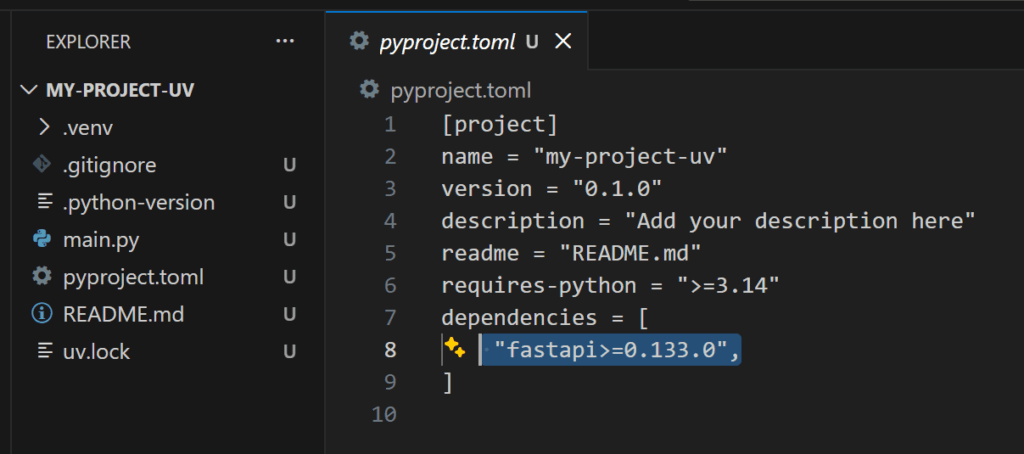Click line number 6 in the gutter

[x=388, y=285]
